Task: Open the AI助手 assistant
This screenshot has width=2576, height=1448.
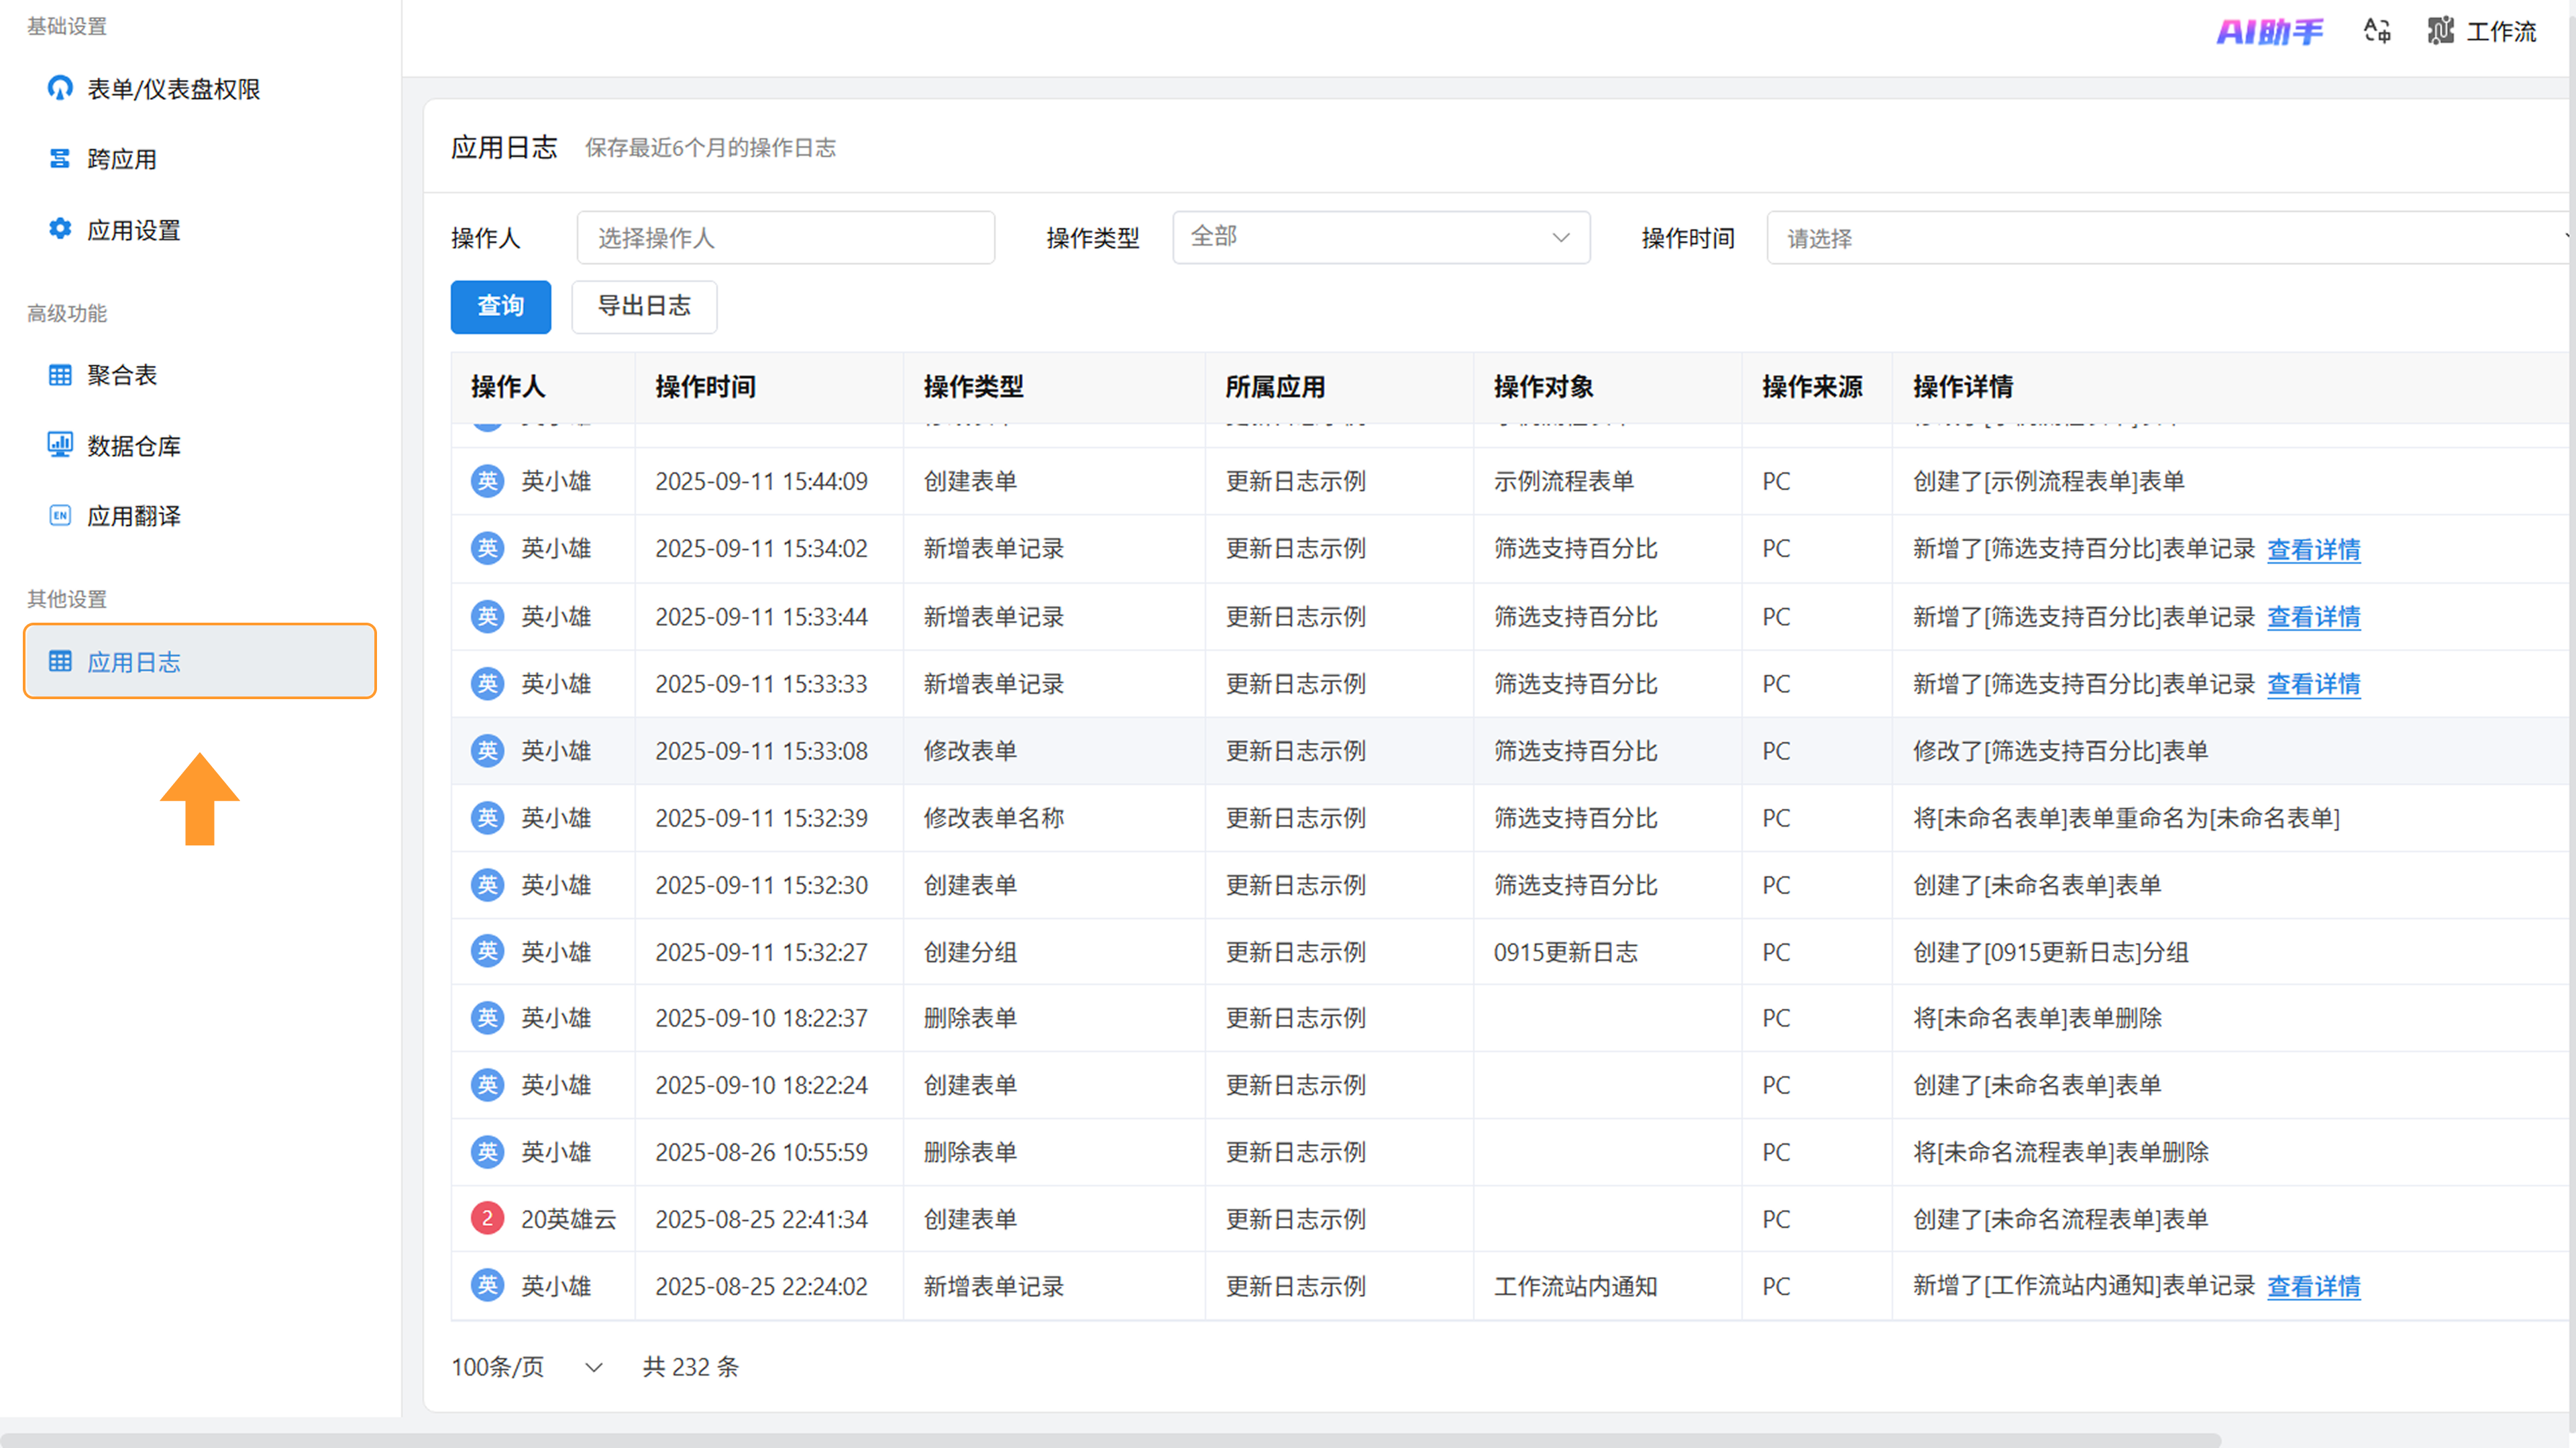Action: tap(2270, 32)
